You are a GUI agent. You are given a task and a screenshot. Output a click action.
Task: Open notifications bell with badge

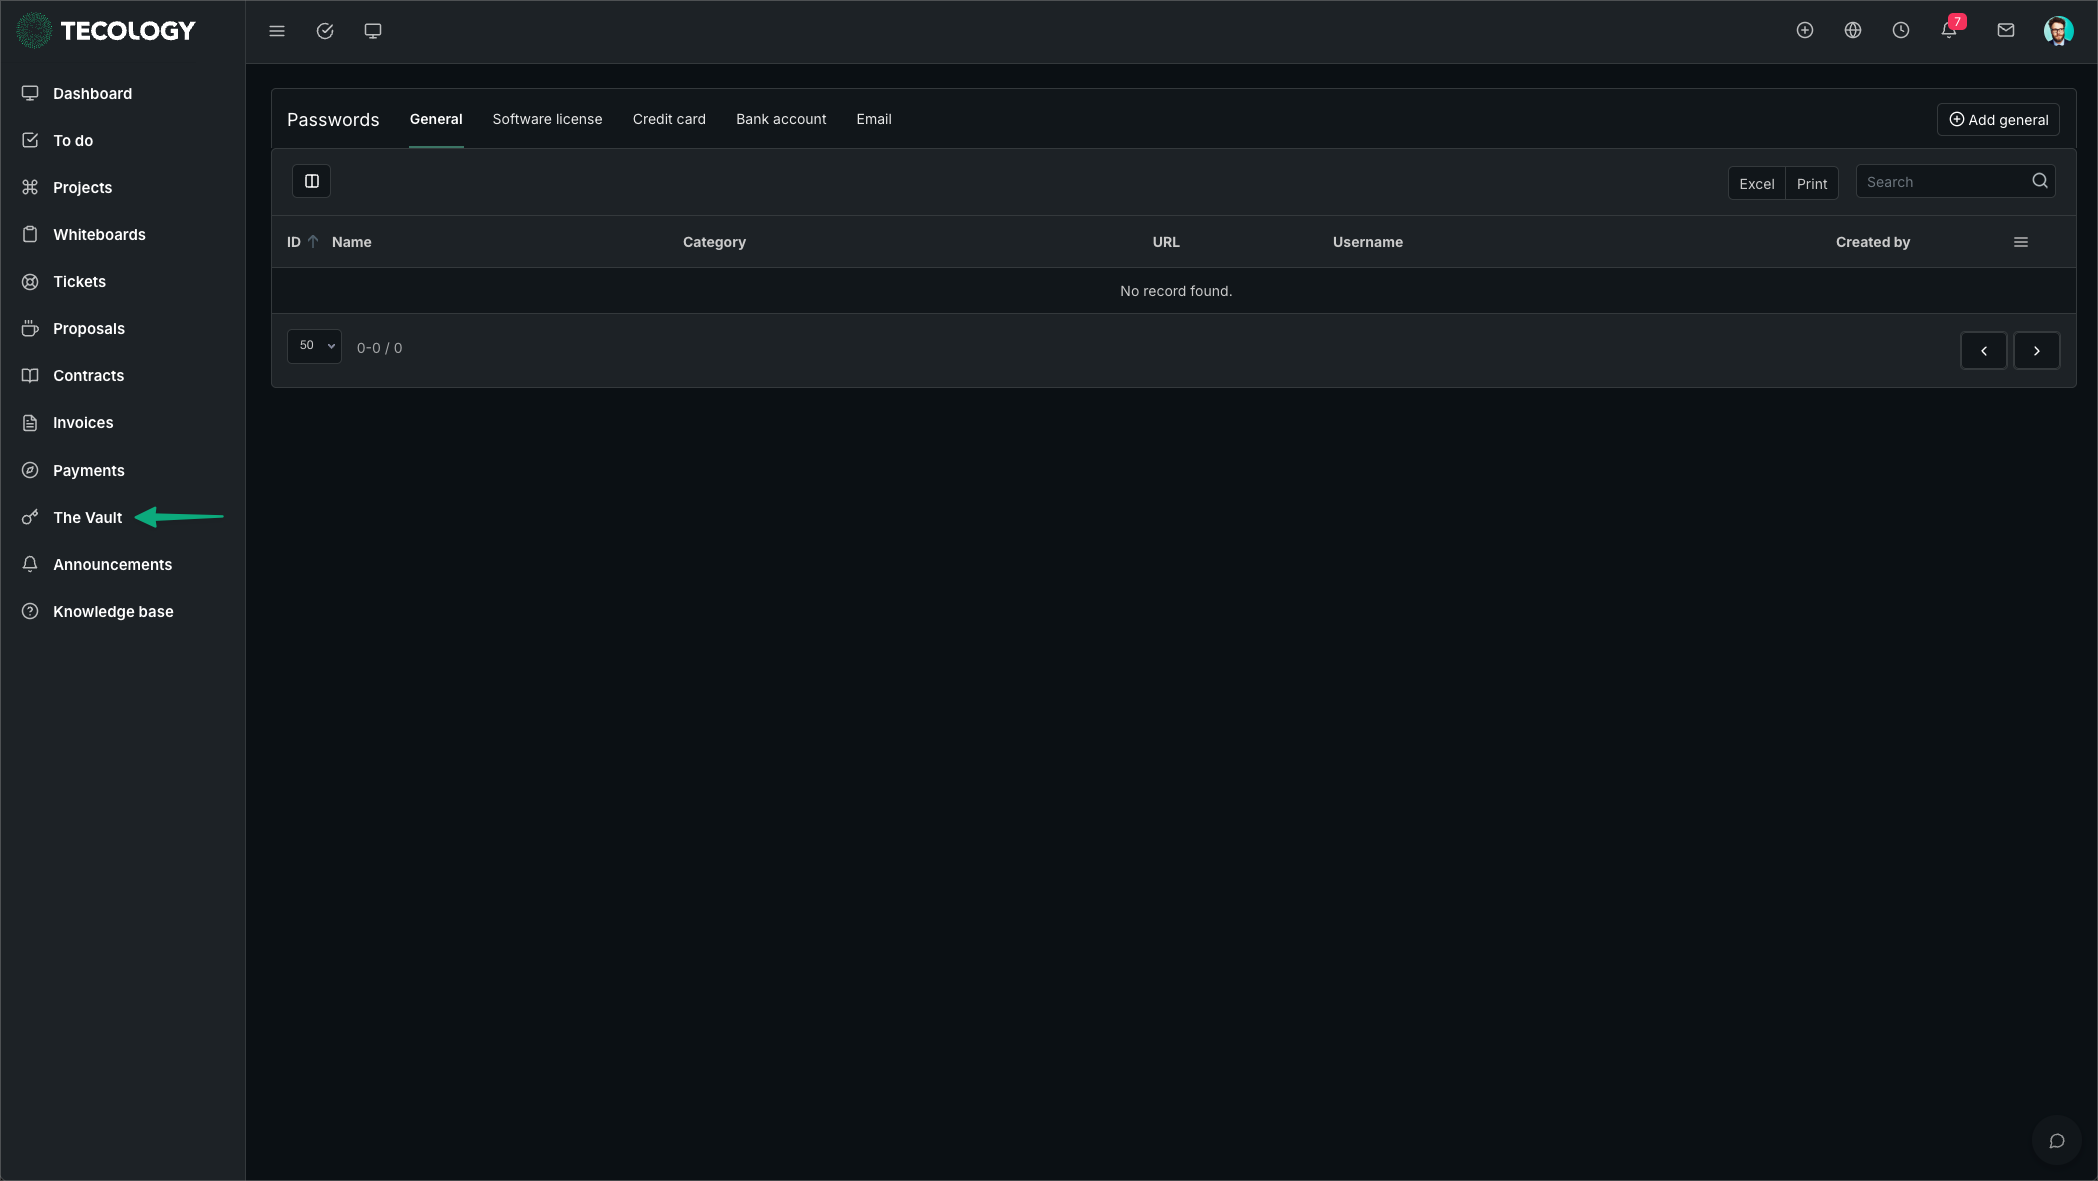1950,31
